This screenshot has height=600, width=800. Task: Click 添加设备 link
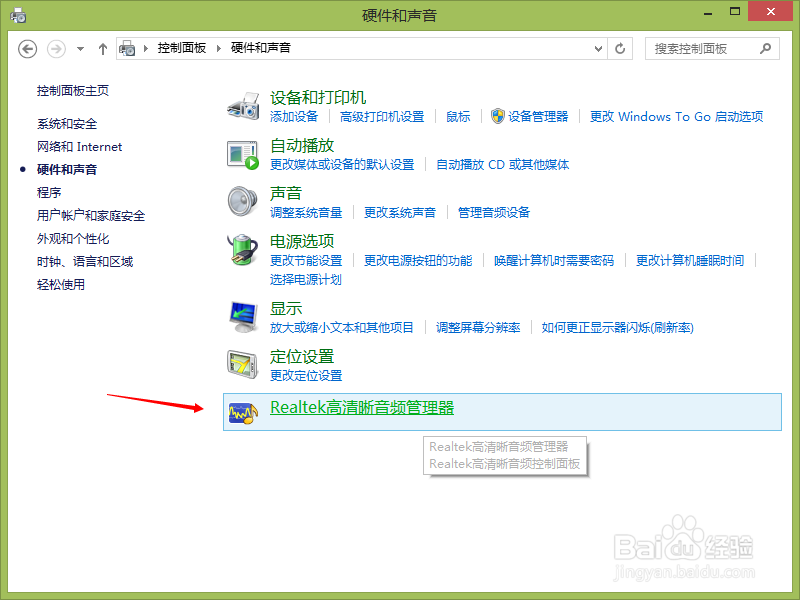tap(294, 116)
